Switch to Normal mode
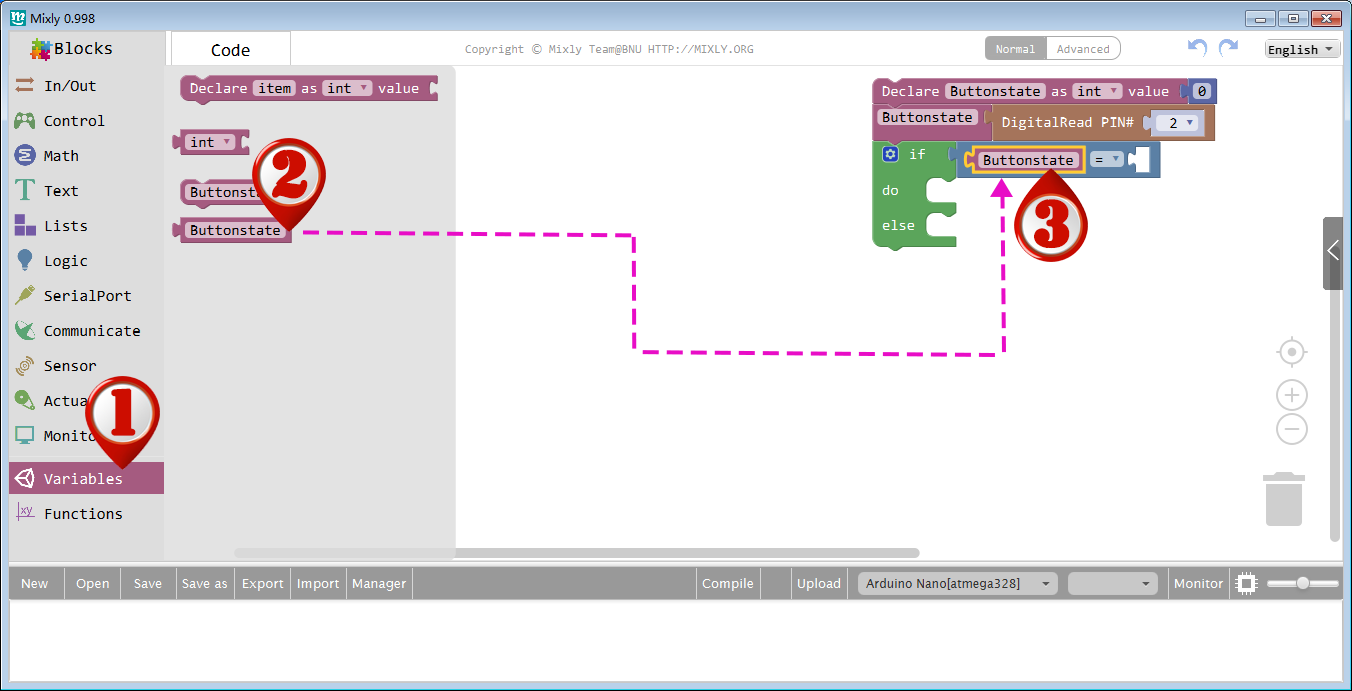The image size is (1352, 691). [1015, 49]
